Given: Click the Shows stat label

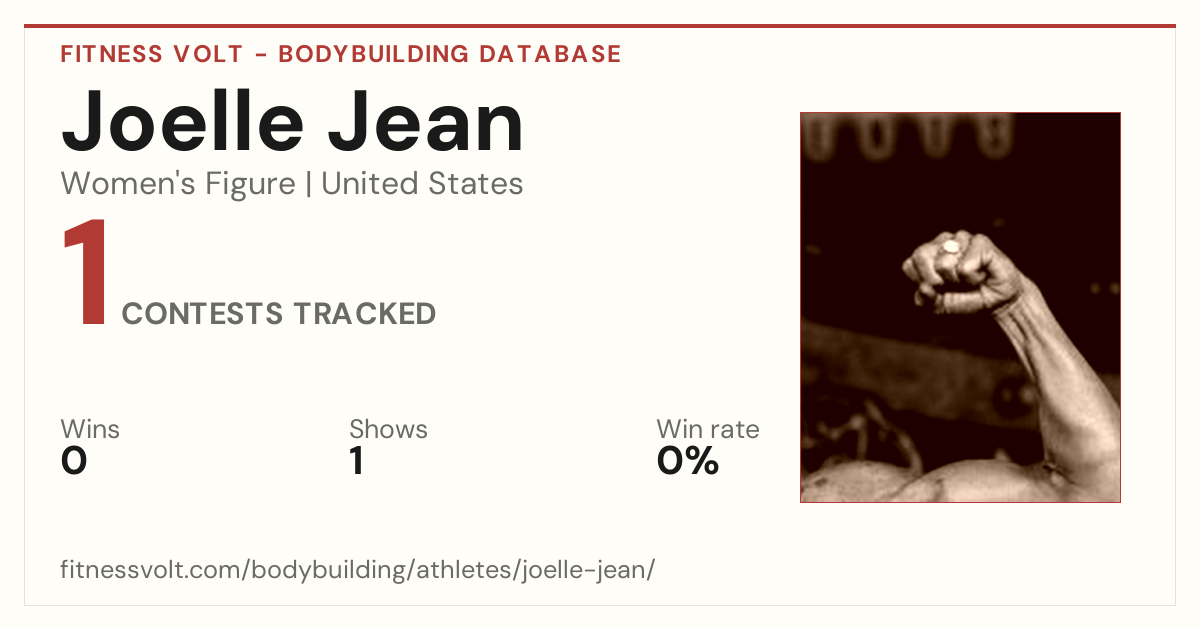Looking at the screenshot, I should [x=388, y=430].
